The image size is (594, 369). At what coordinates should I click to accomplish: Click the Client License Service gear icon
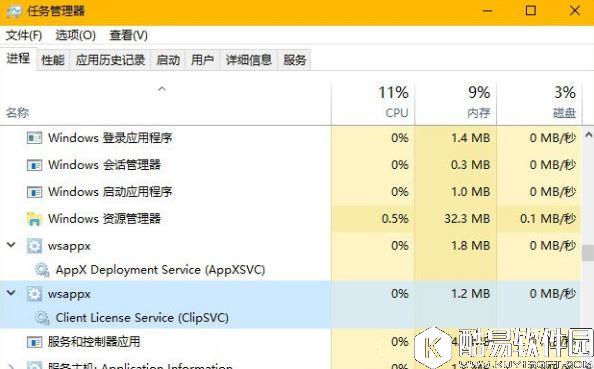point(42,317)
